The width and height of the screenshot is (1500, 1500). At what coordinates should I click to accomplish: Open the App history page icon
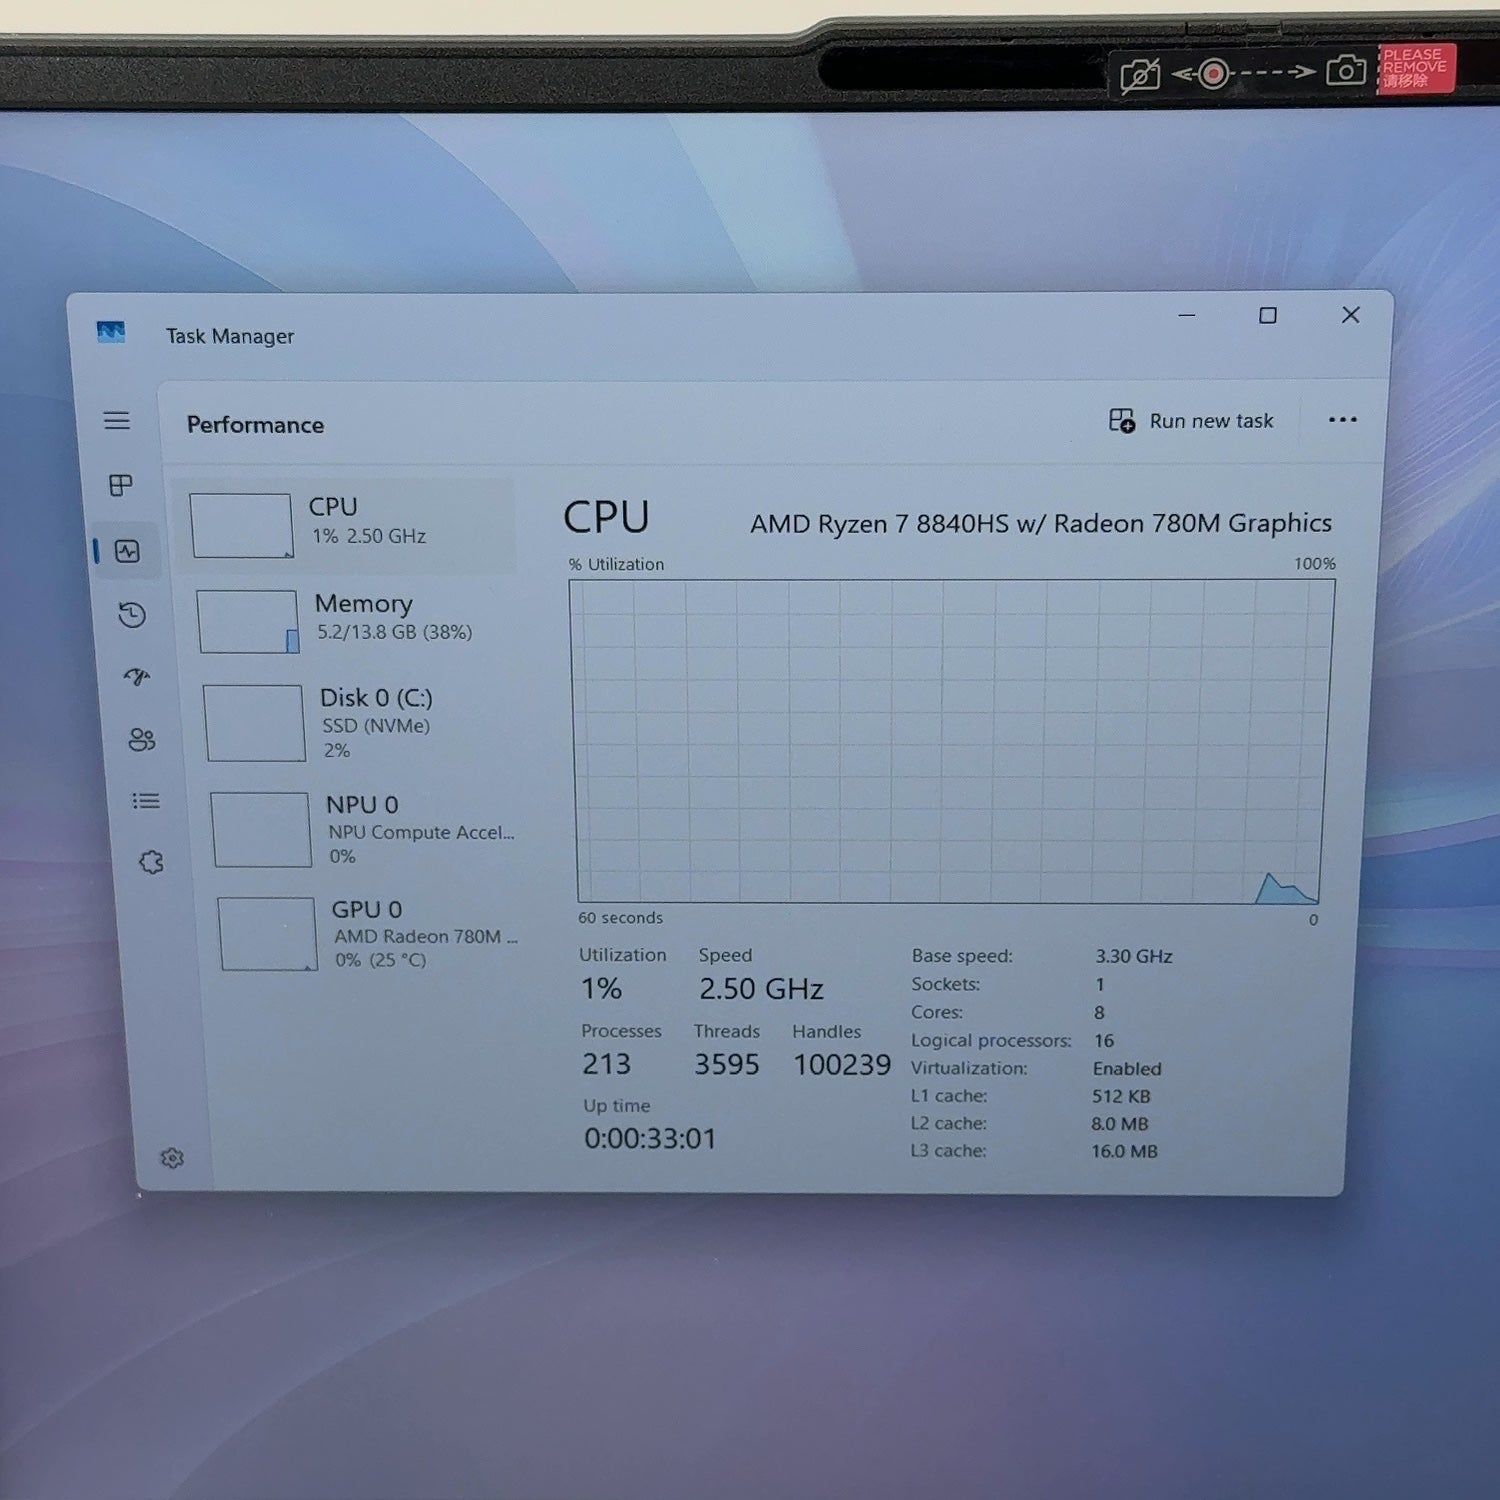(x=132, y=614)
